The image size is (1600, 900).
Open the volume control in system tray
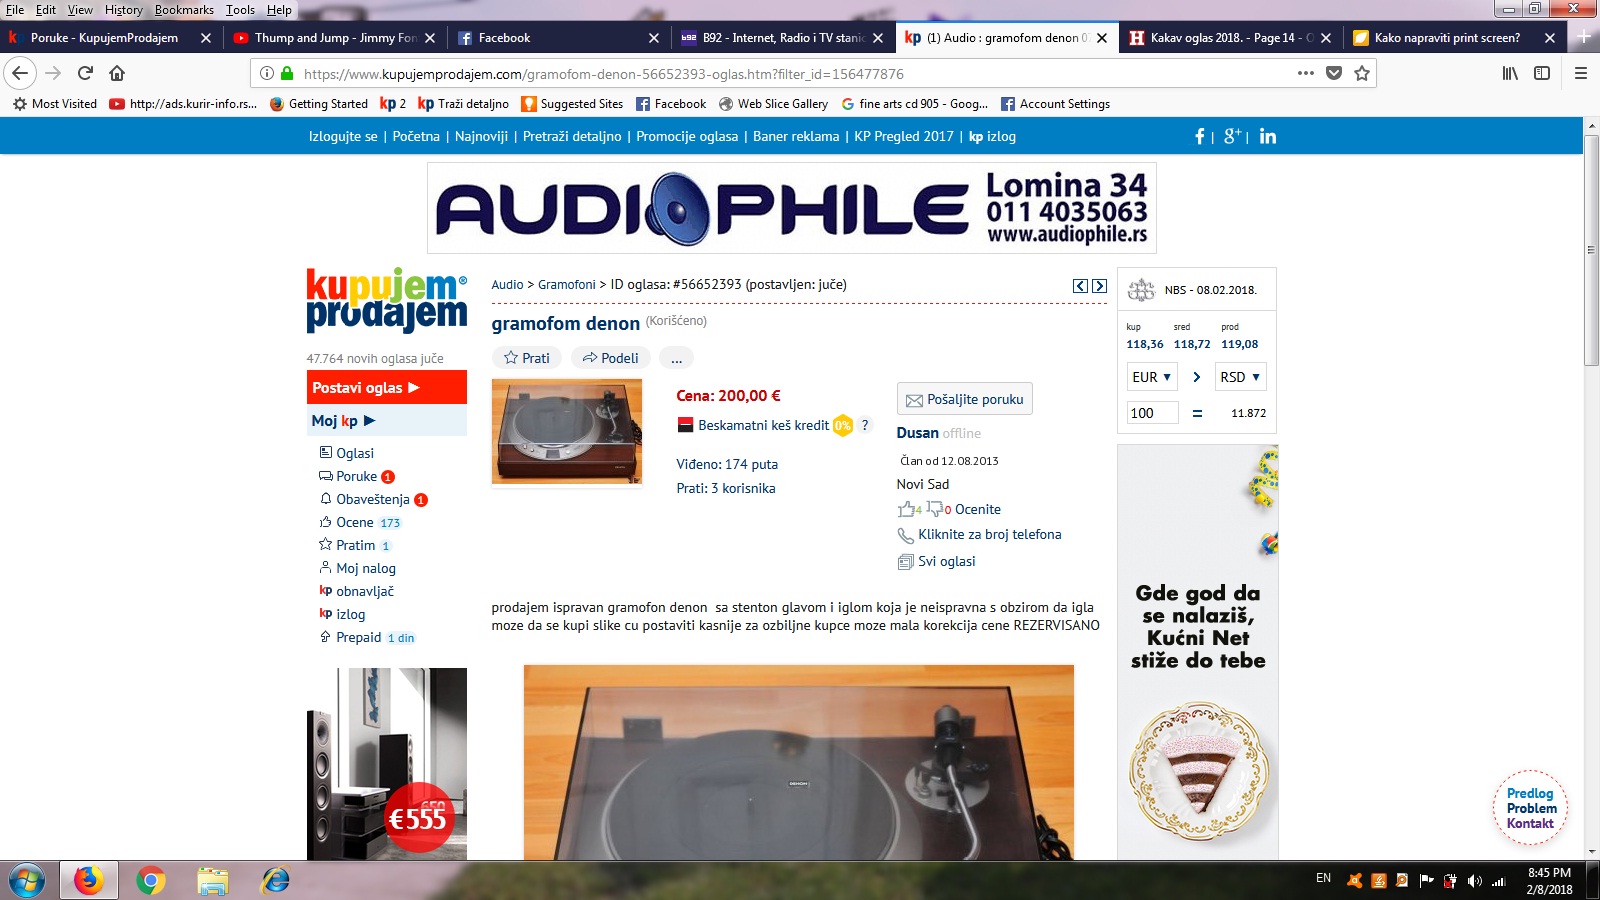(x=1474, y=881)
